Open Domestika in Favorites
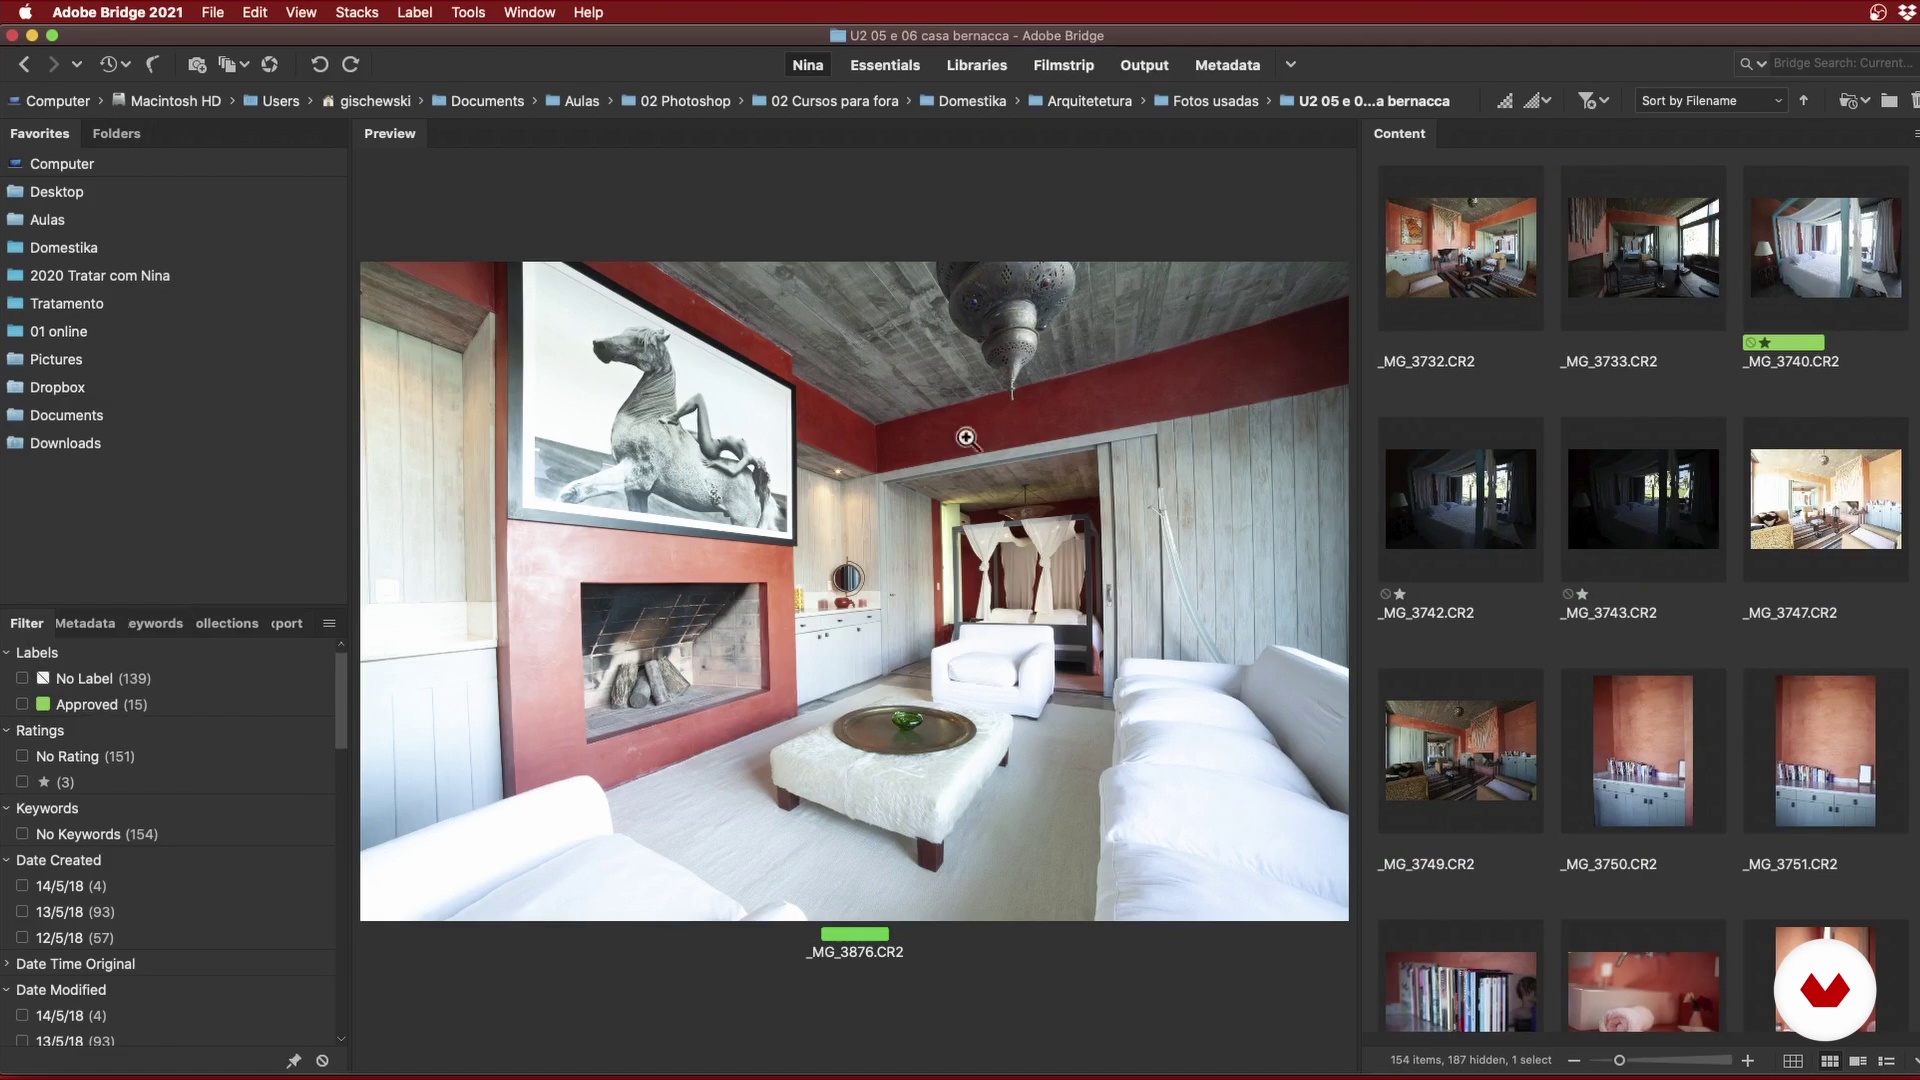 tap(63, 247)
